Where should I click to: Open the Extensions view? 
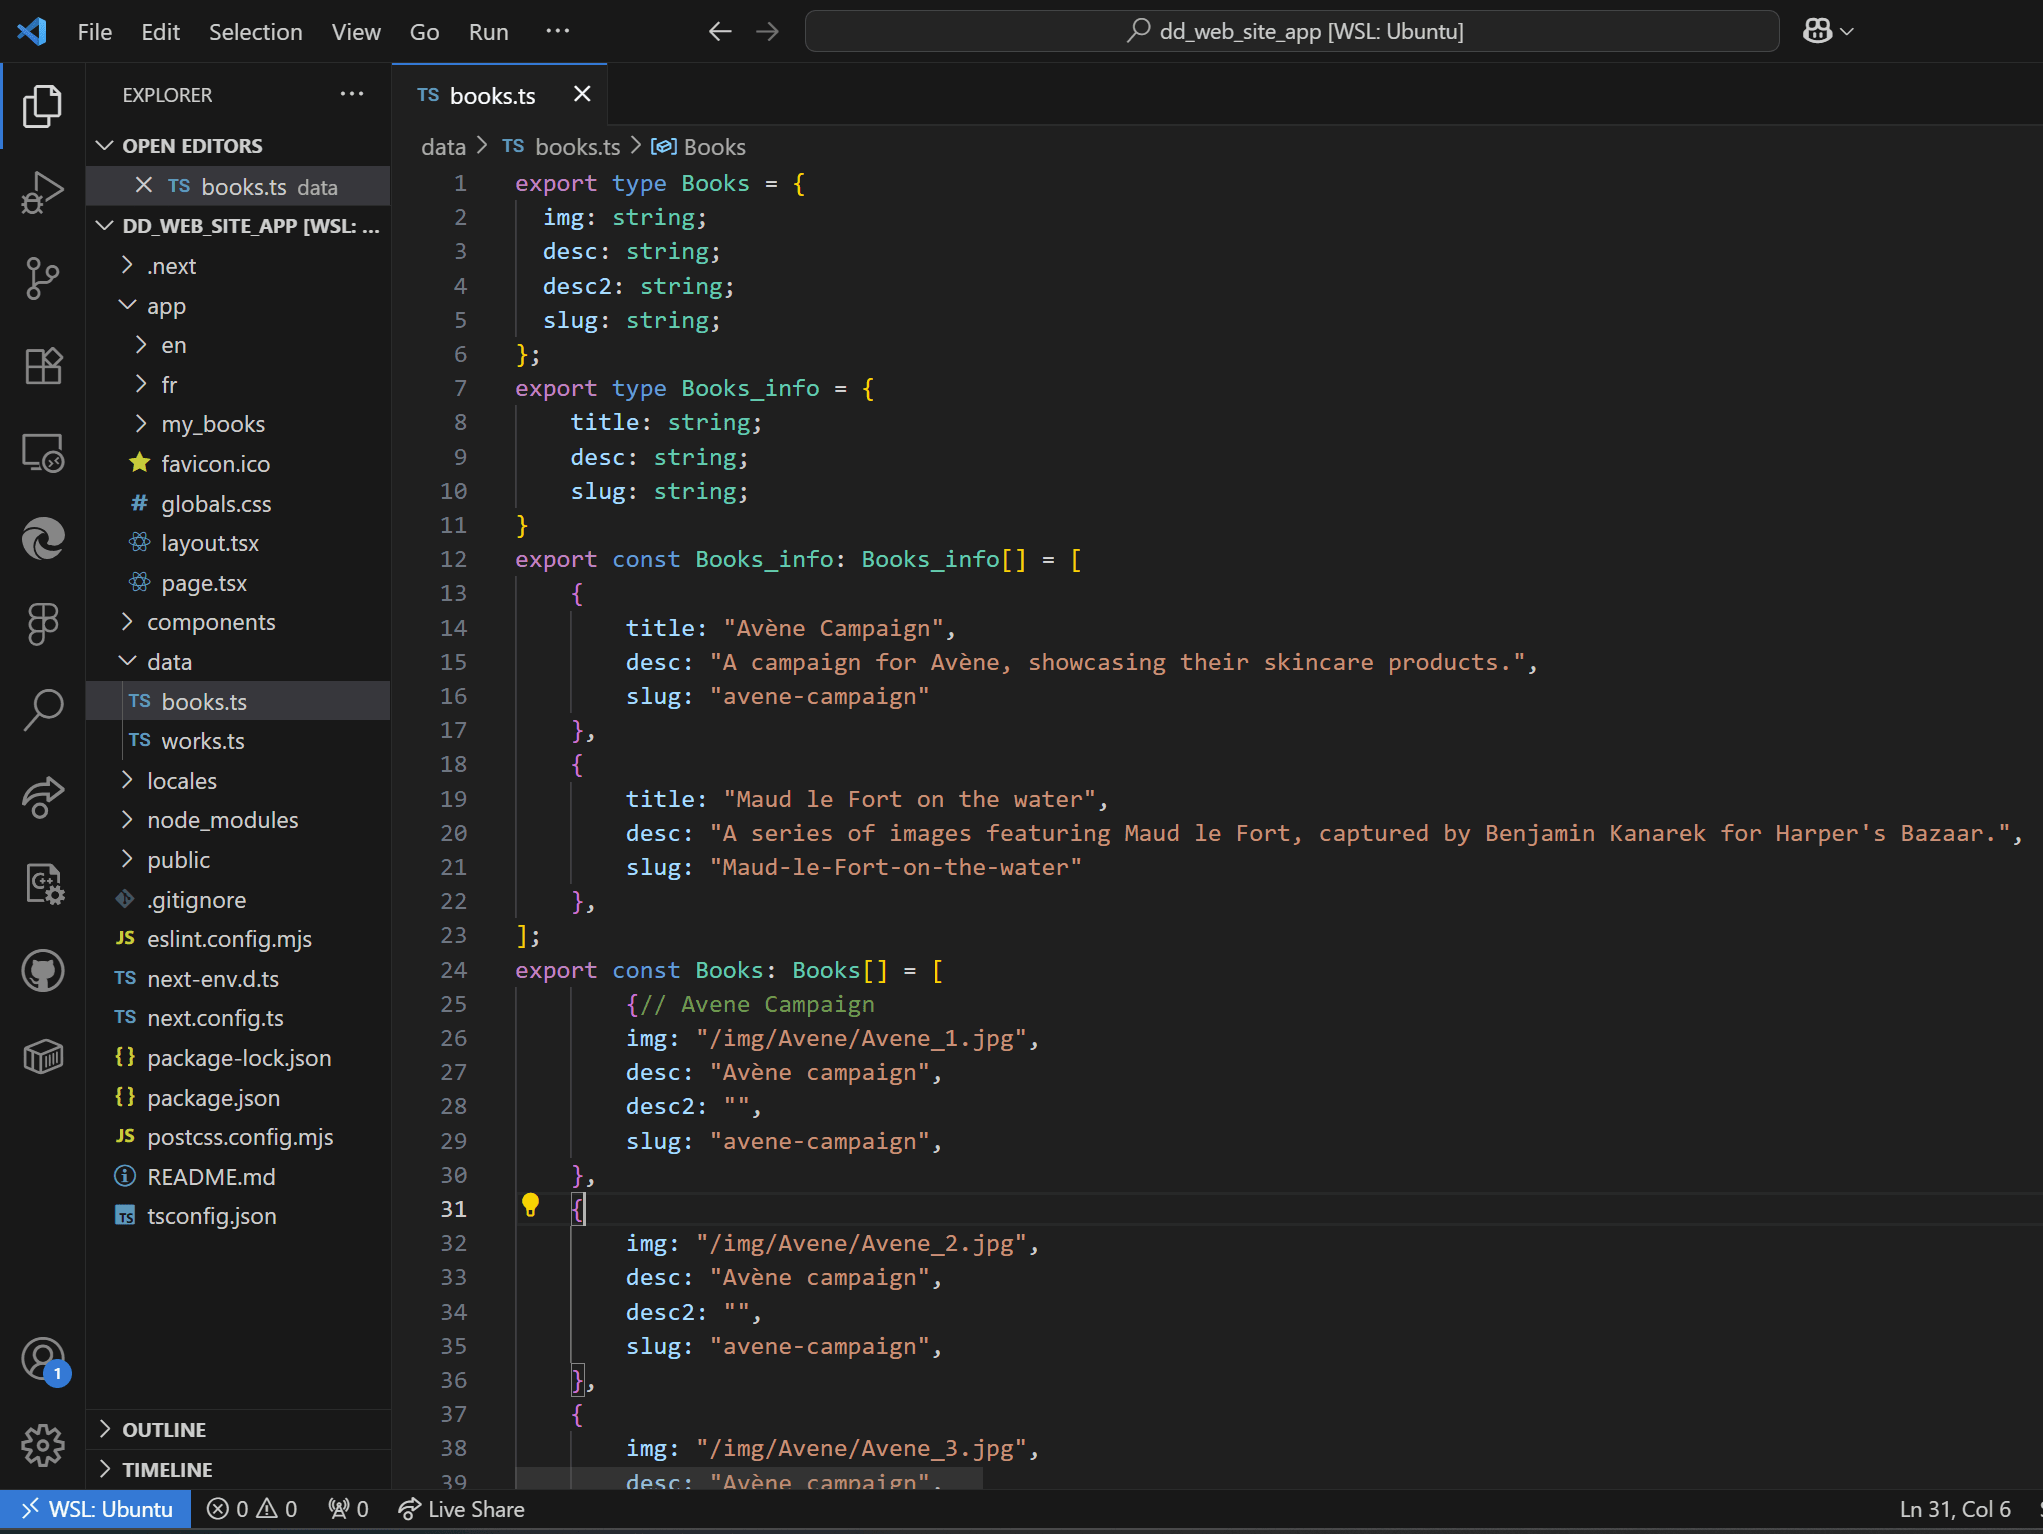tap(42, 366)
